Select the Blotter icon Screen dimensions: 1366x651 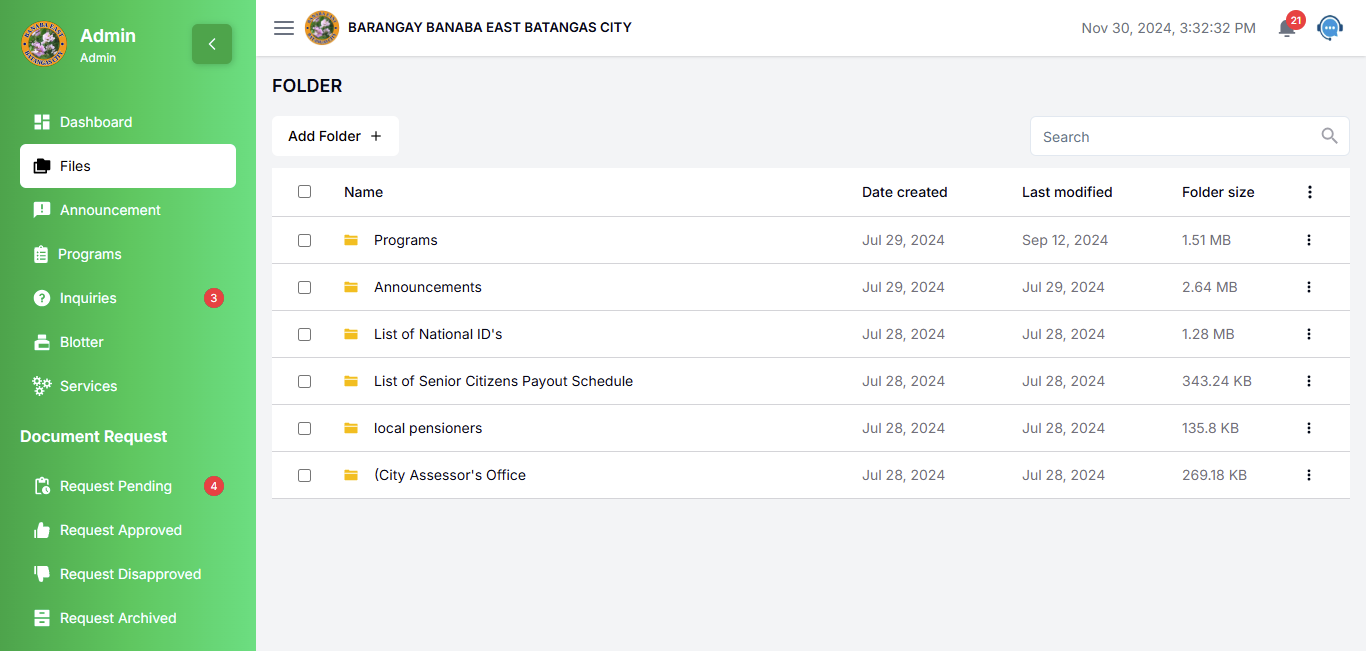pos(41,341)
